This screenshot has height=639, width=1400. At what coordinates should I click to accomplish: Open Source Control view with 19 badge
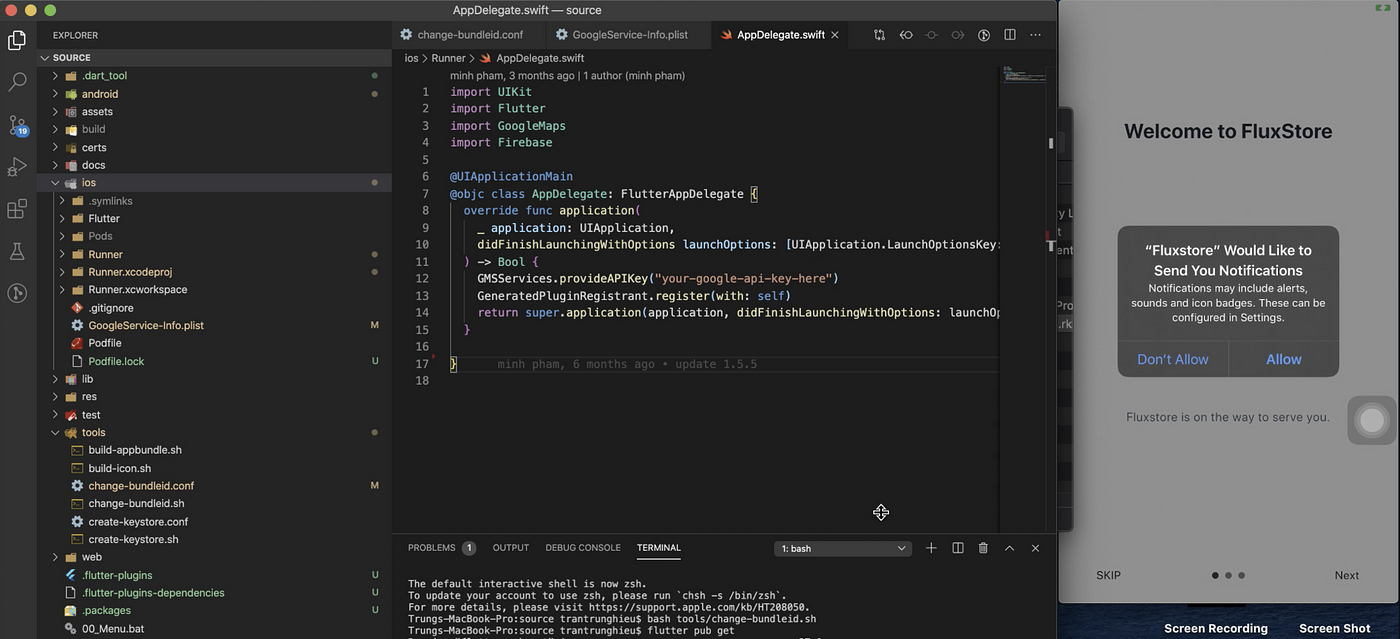pos(17,125)
